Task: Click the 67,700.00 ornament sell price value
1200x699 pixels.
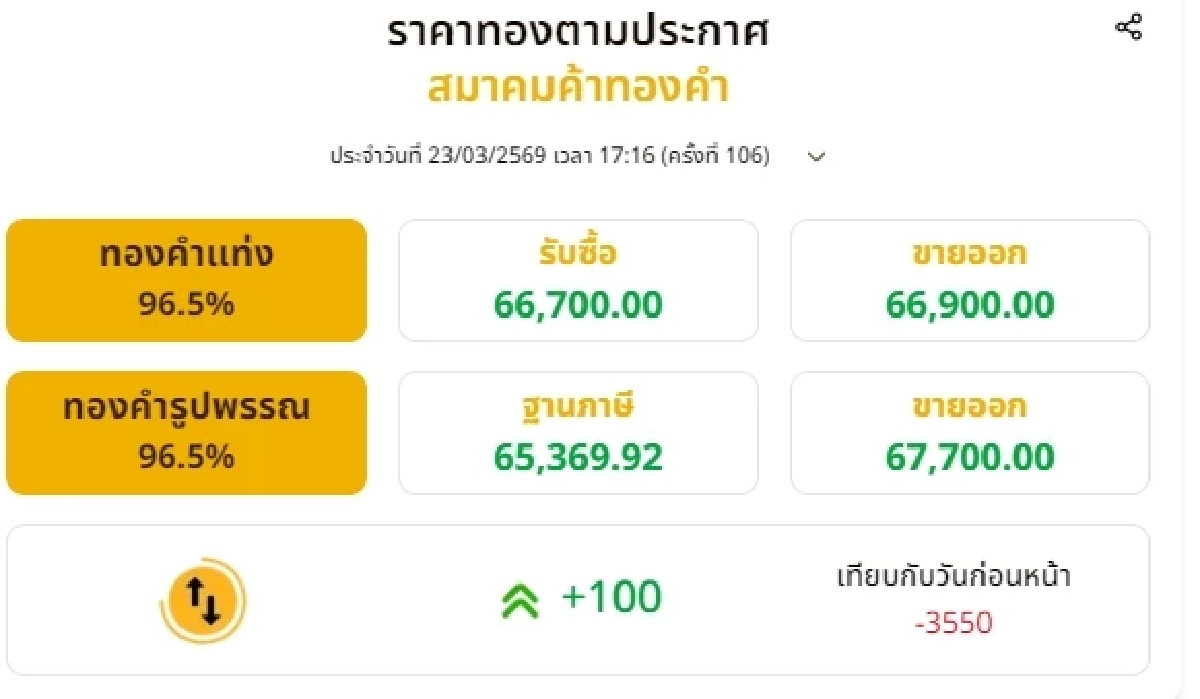Action: click(x=970, y=457)
